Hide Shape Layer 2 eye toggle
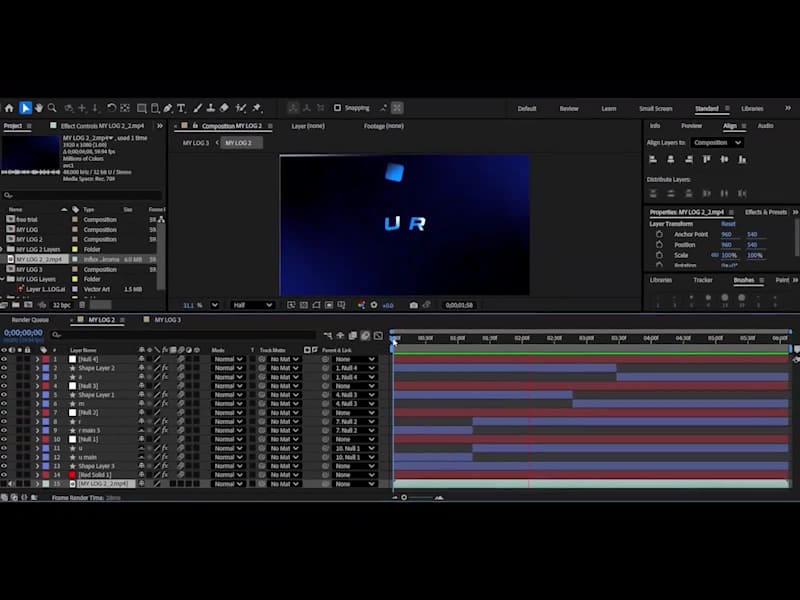 click(4, 368)
